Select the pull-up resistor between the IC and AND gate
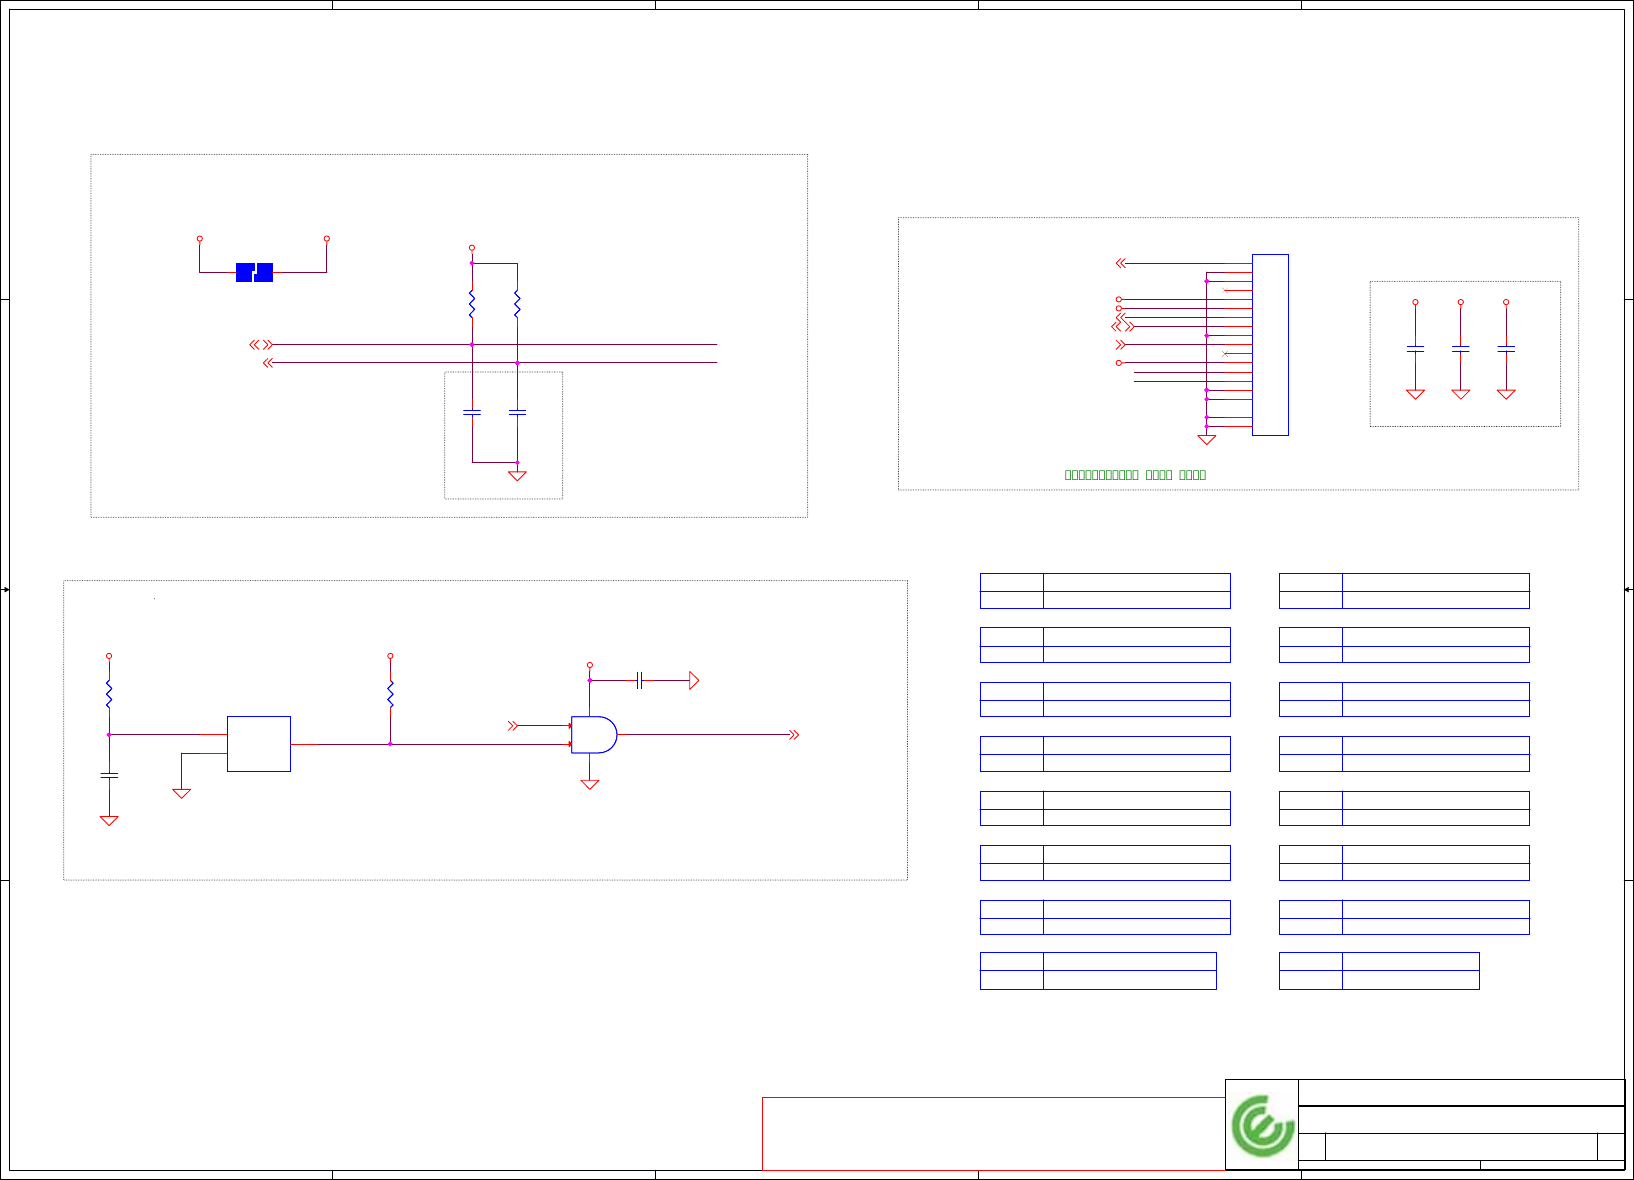Image resolution: width=1634 pixels, height=1180 pixels. pyautogui.click(x=390, y=694)
